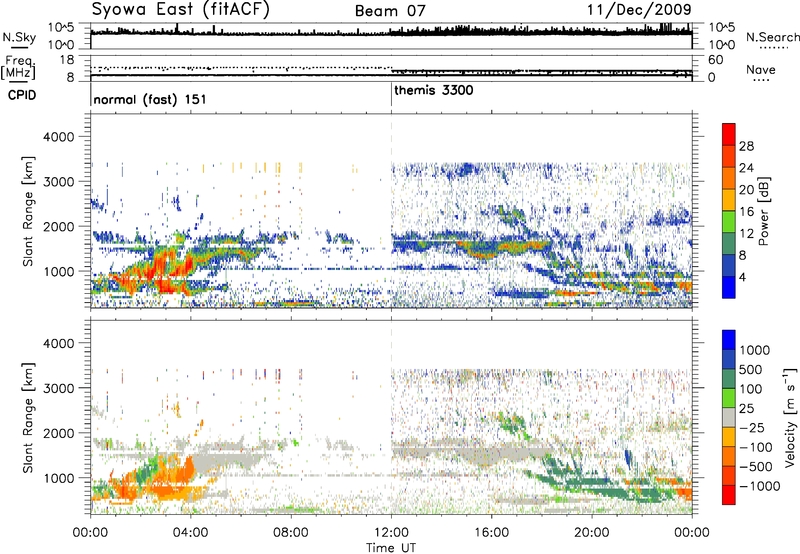Screen dimensions: 800x554
Task: Pick the bright blue top segment of Velocity colorbar
Action: click(729, 340)
